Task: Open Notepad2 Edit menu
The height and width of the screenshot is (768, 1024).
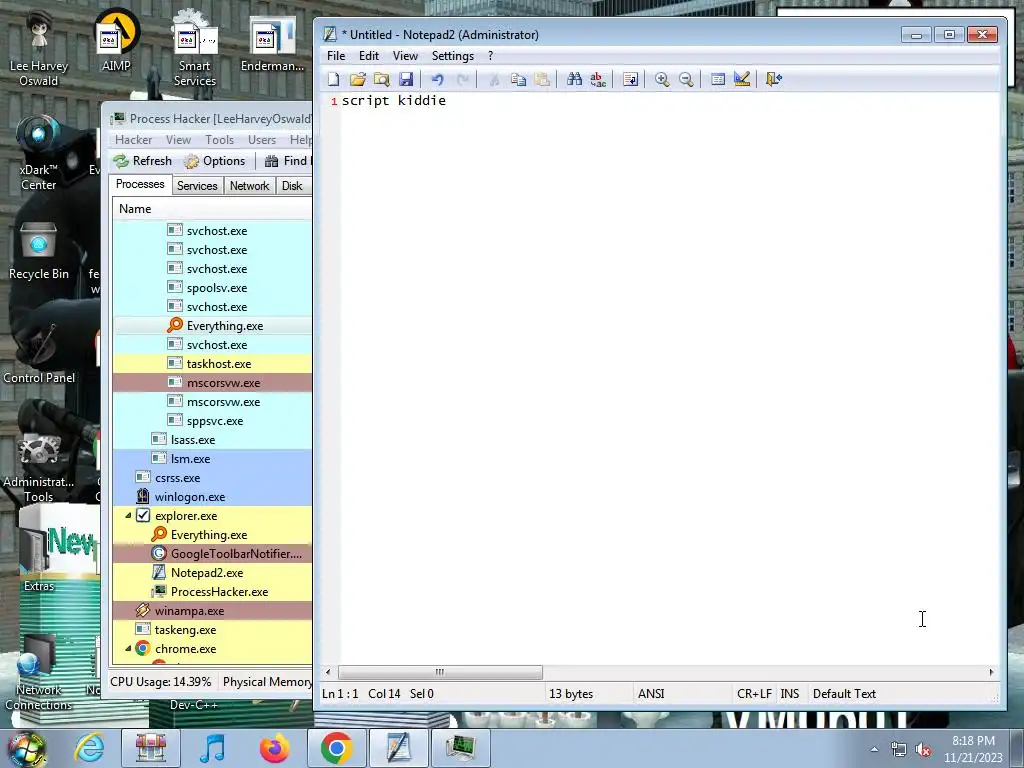Action: [x=369, y=56]
